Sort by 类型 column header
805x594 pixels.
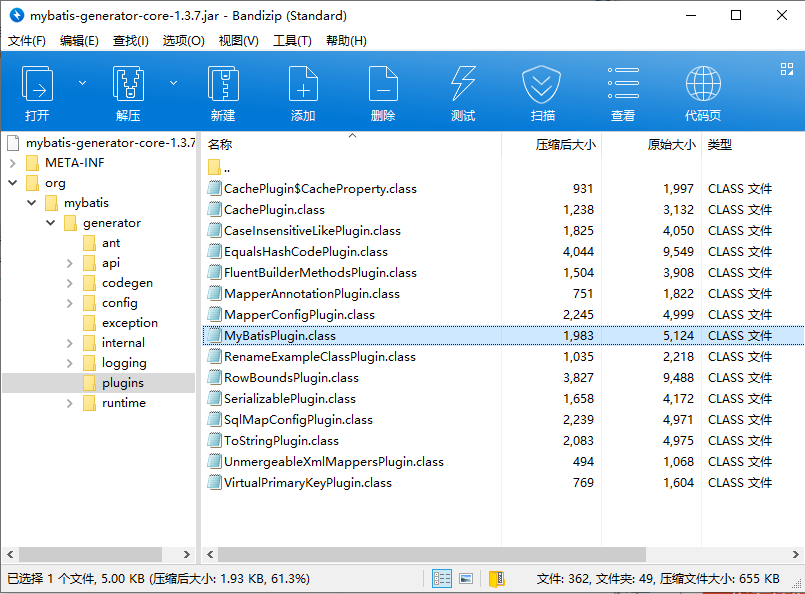click(x=719, y=145)
